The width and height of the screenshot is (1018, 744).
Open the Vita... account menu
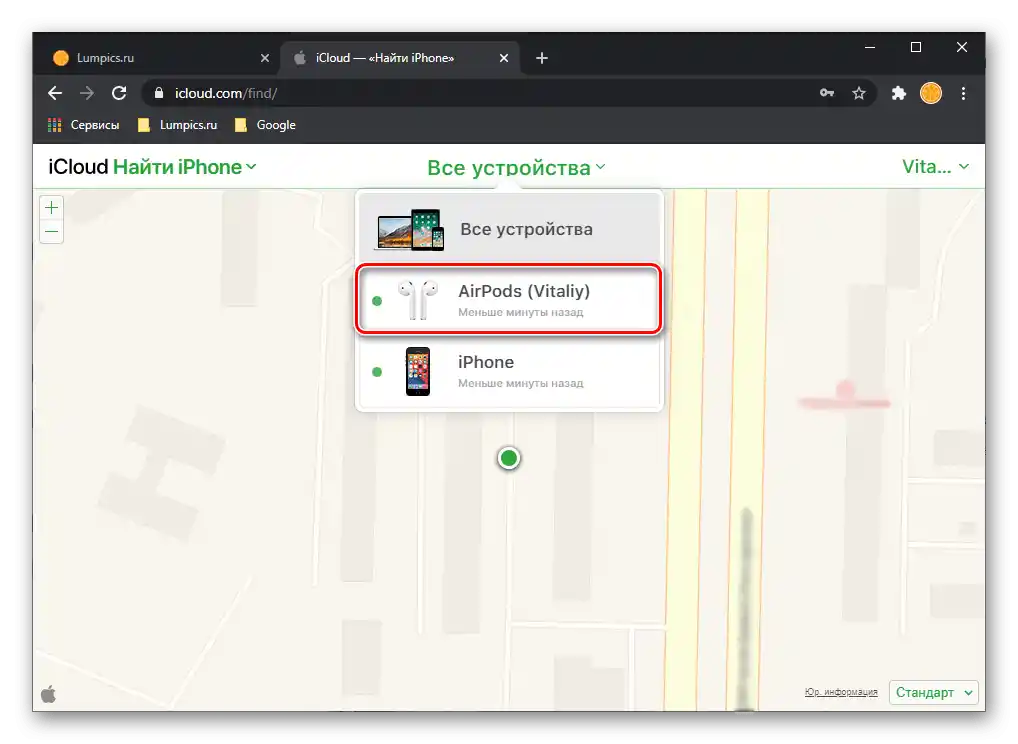(936, 167)
